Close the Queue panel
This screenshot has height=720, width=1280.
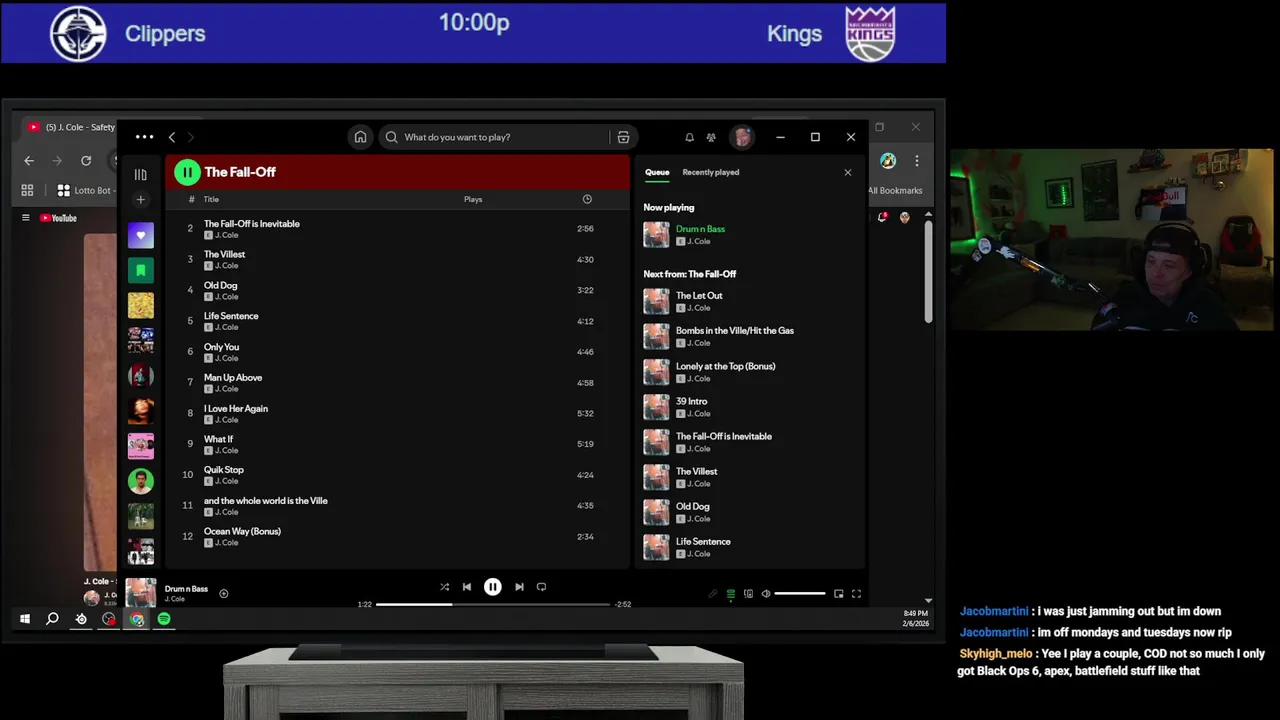tap(848, 172)
